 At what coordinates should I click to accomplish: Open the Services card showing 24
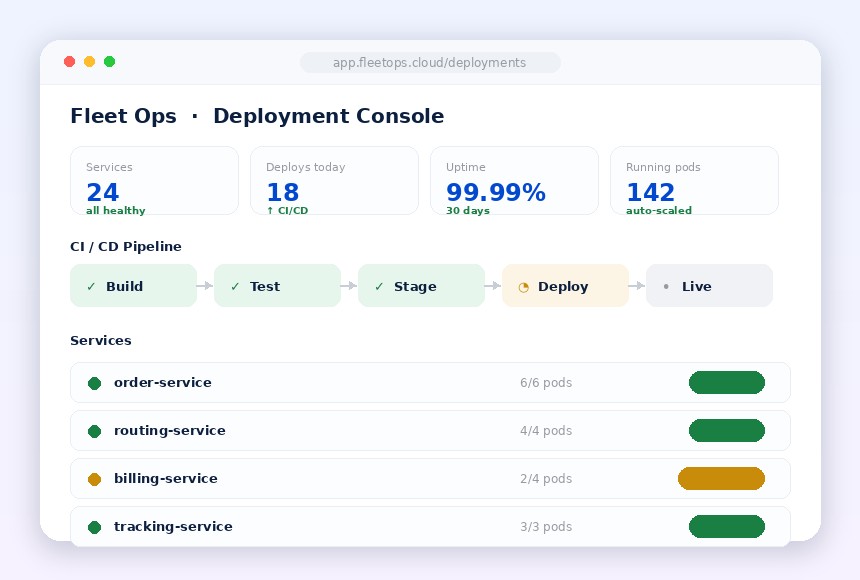point(155,181)
